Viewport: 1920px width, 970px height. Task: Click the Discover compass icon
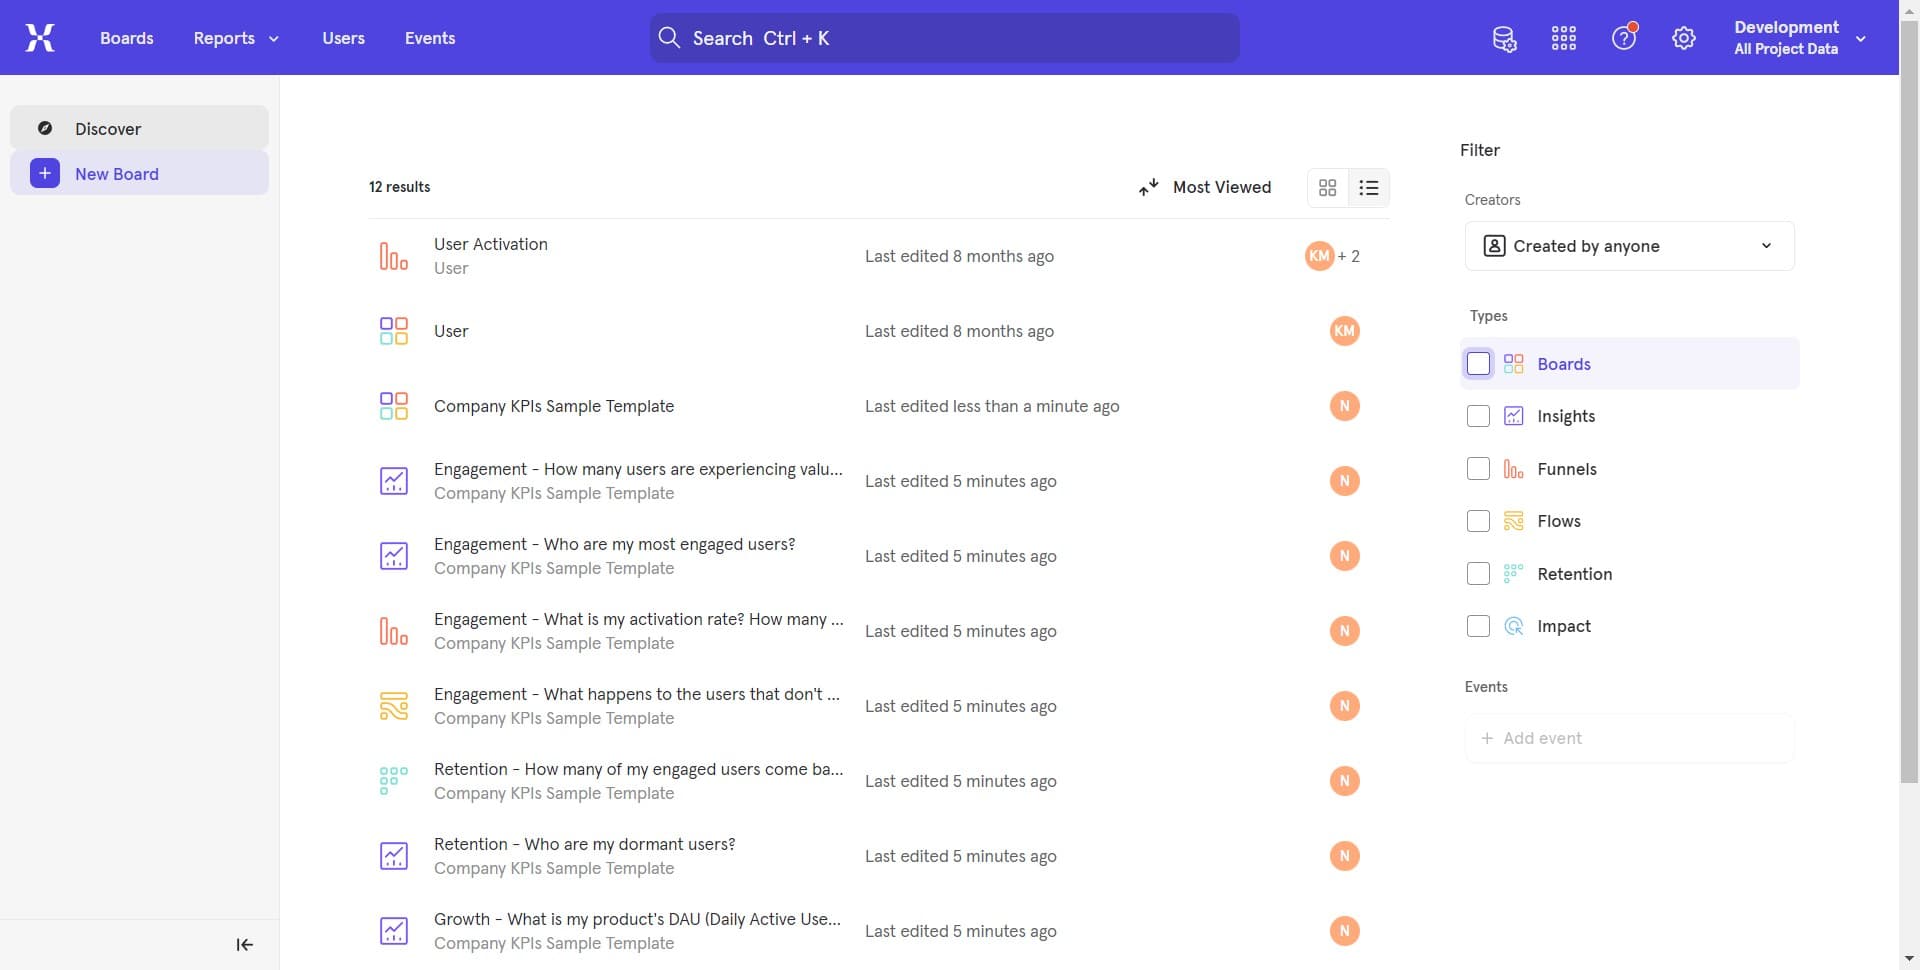tap(44, 128)
